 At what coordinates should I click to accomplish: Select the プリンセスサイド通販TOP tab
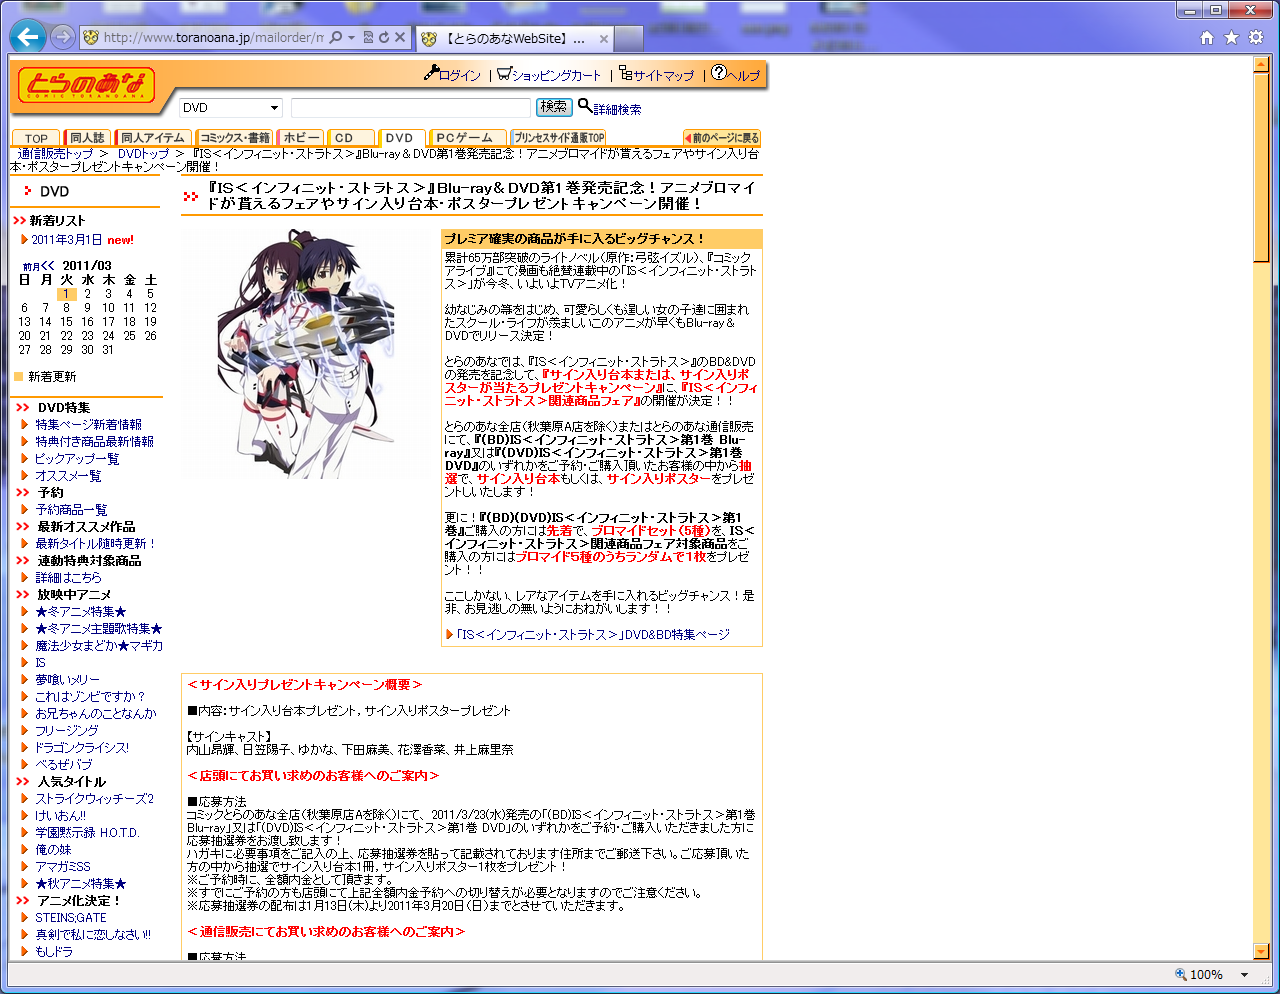click(x=559, y=138)
